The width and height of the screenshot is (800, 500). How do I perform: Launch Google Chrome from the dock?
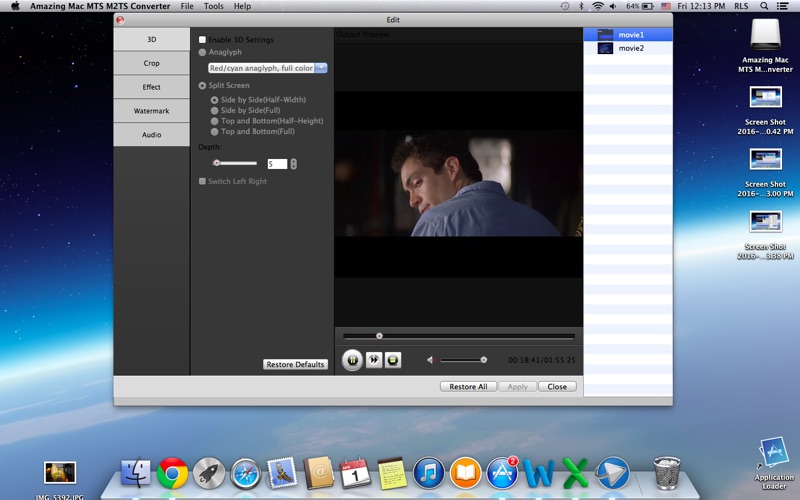(x=172, y=473)
